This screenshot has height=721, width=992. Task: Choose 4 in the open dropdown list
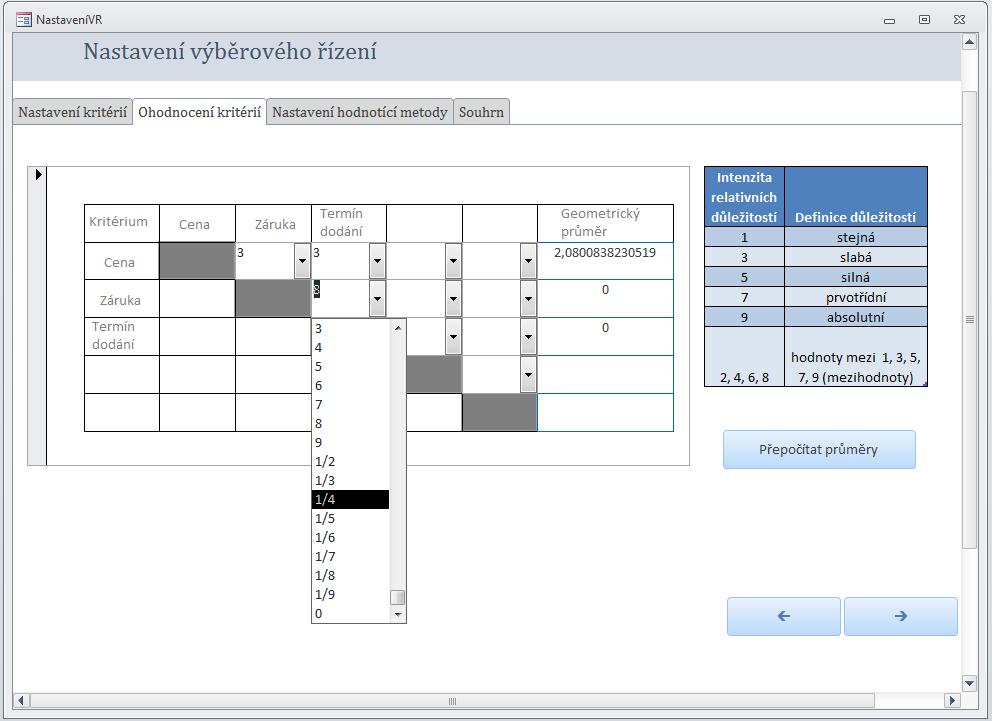pyautogui.click(x=351, y=348)
